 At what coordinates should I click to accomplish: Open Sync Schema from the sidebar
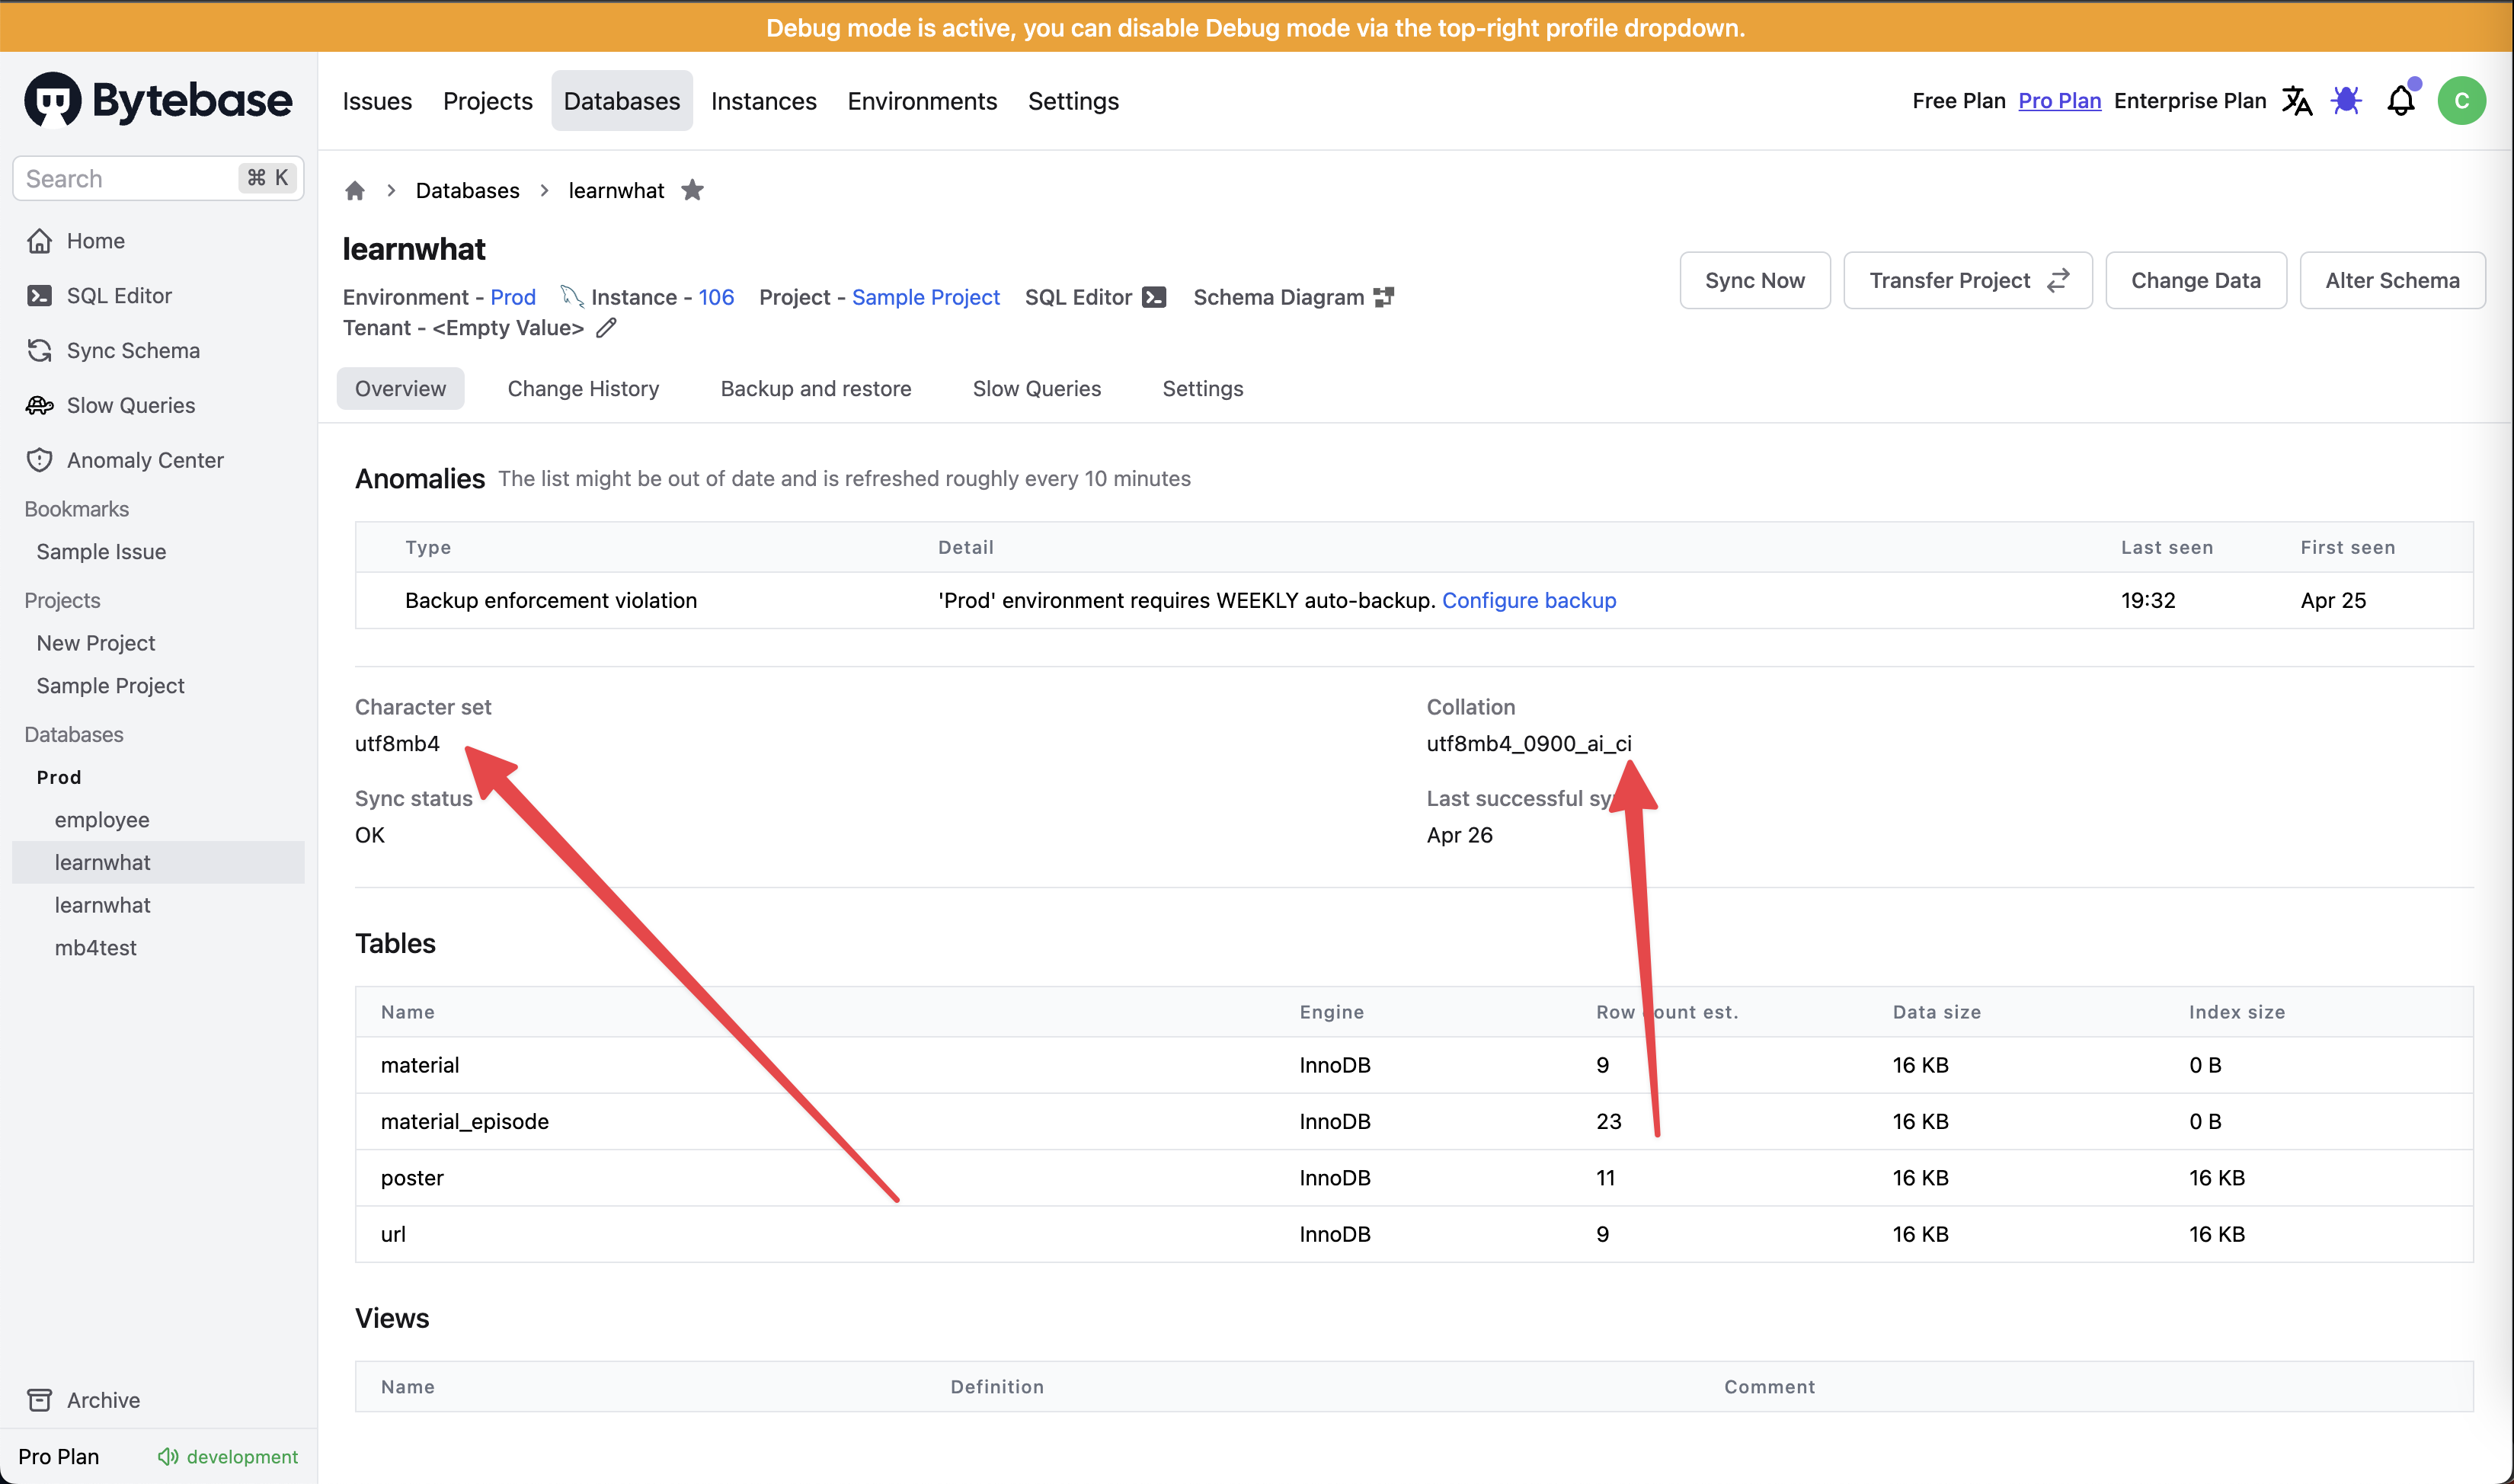(x=133, y=350)
